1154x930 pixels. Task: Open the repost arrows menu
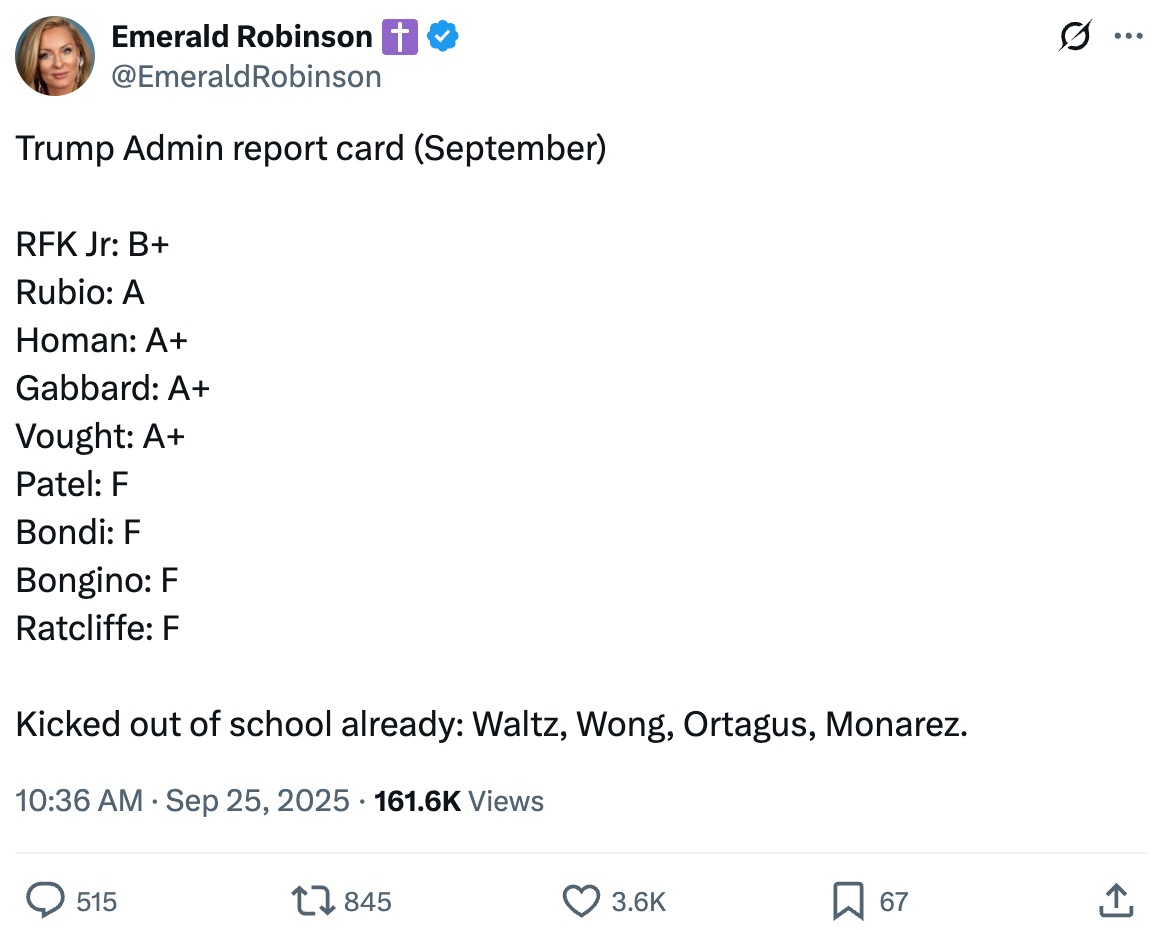point(313,901)
